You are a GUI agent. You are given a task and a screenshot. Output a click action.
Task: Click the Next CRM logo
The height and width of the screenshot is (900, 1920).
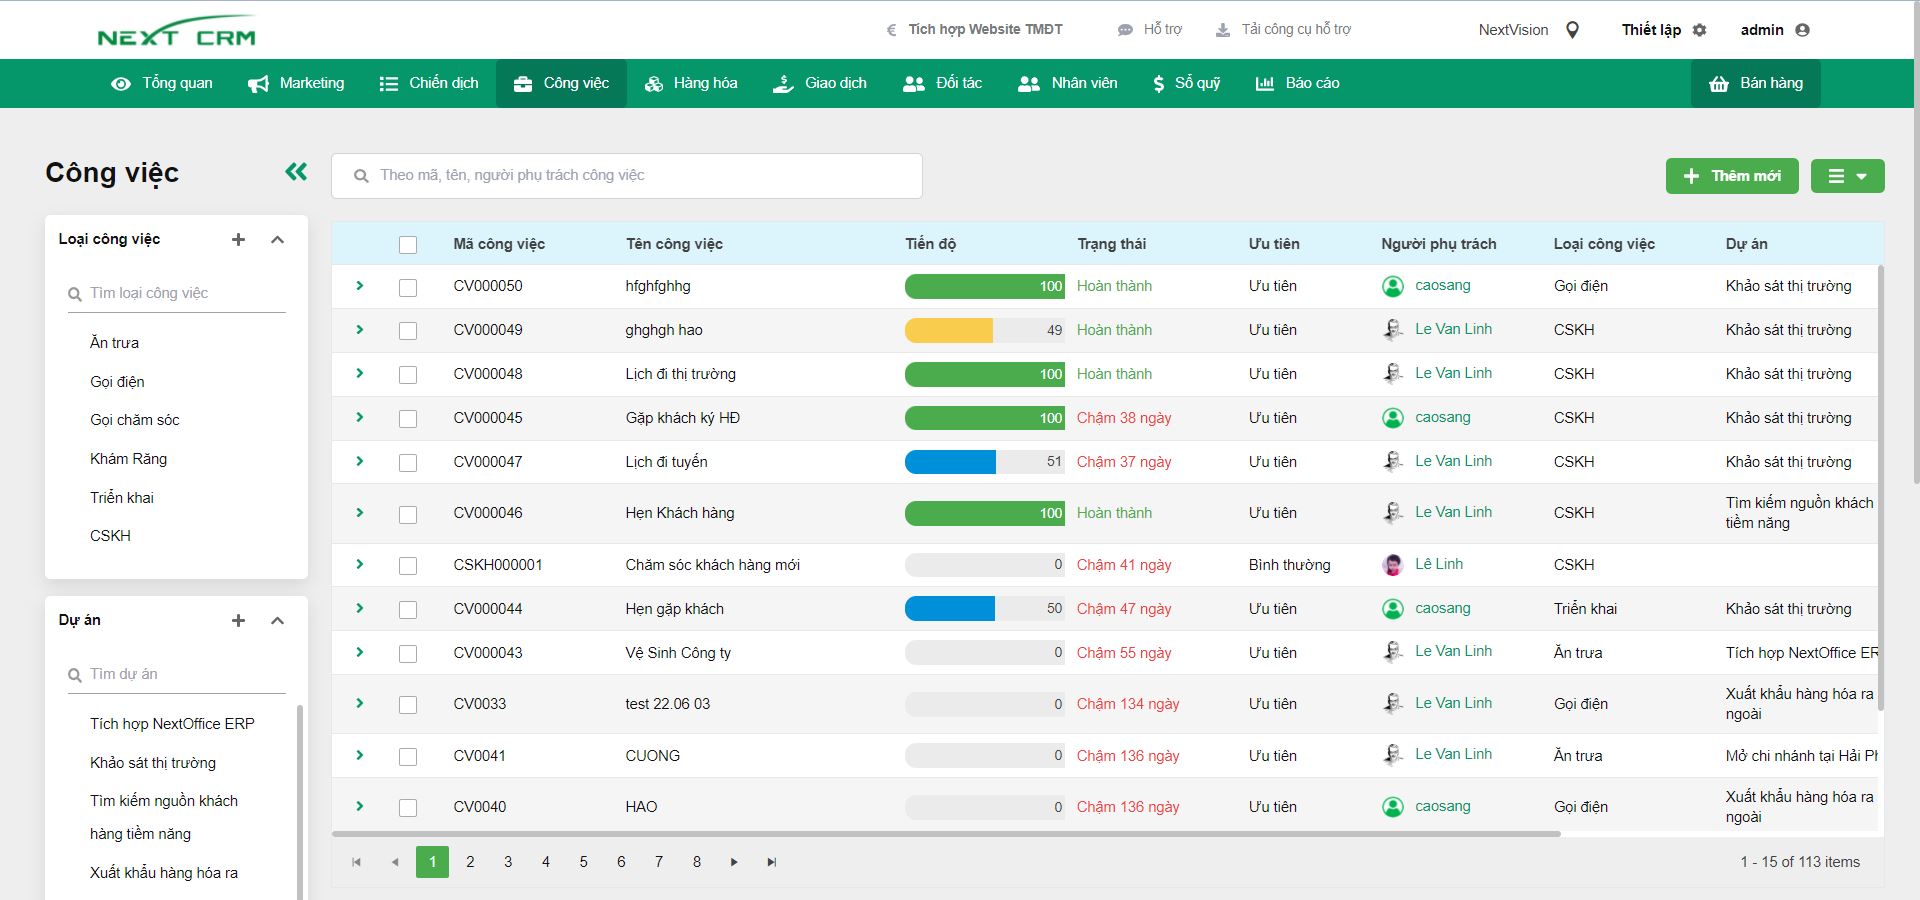pyautogui.click(x=177, y=32)
